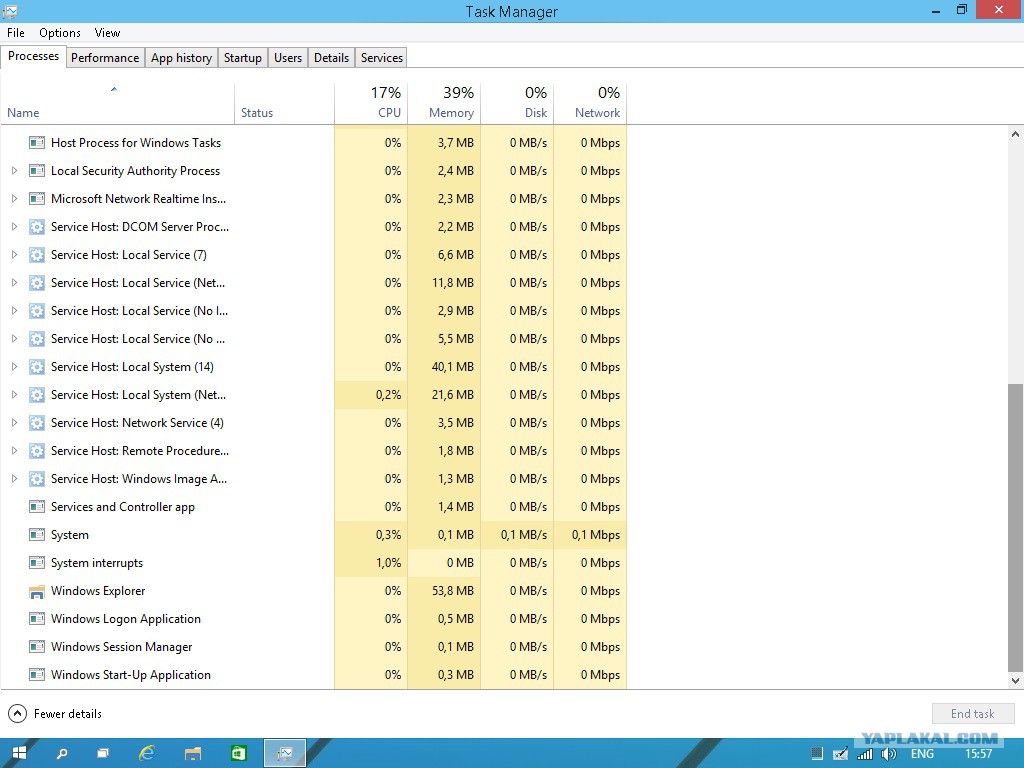Image resolution: width=1024 pixels, height=768 pixels.
Task: Click Fewer details label
Action: pyautogui.click(x=68, y=714)
